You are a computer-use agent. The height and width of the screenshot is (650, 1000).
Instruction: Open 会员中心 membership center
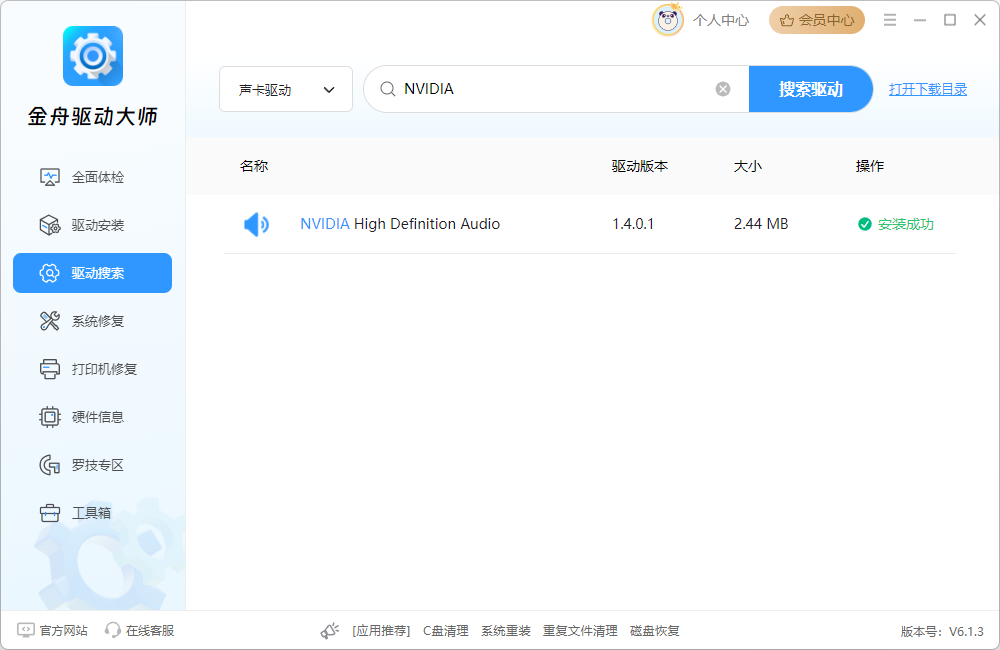tap(817, 20)
